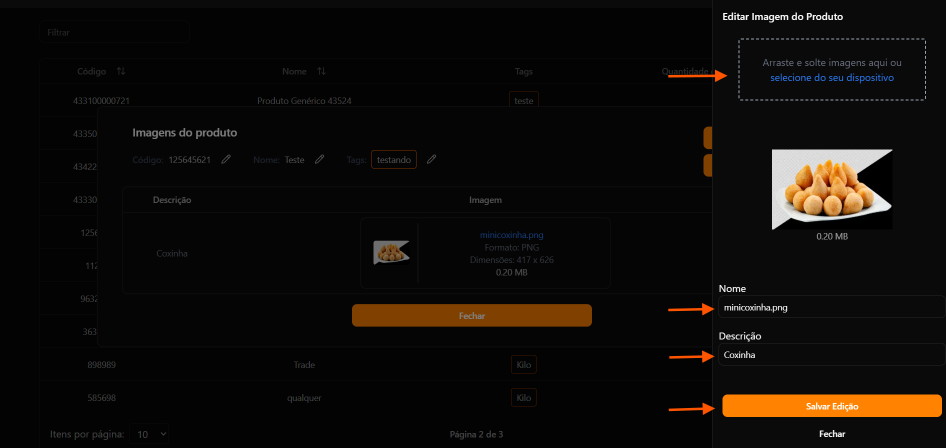Focus the Descrição input field

pos(831,355)
